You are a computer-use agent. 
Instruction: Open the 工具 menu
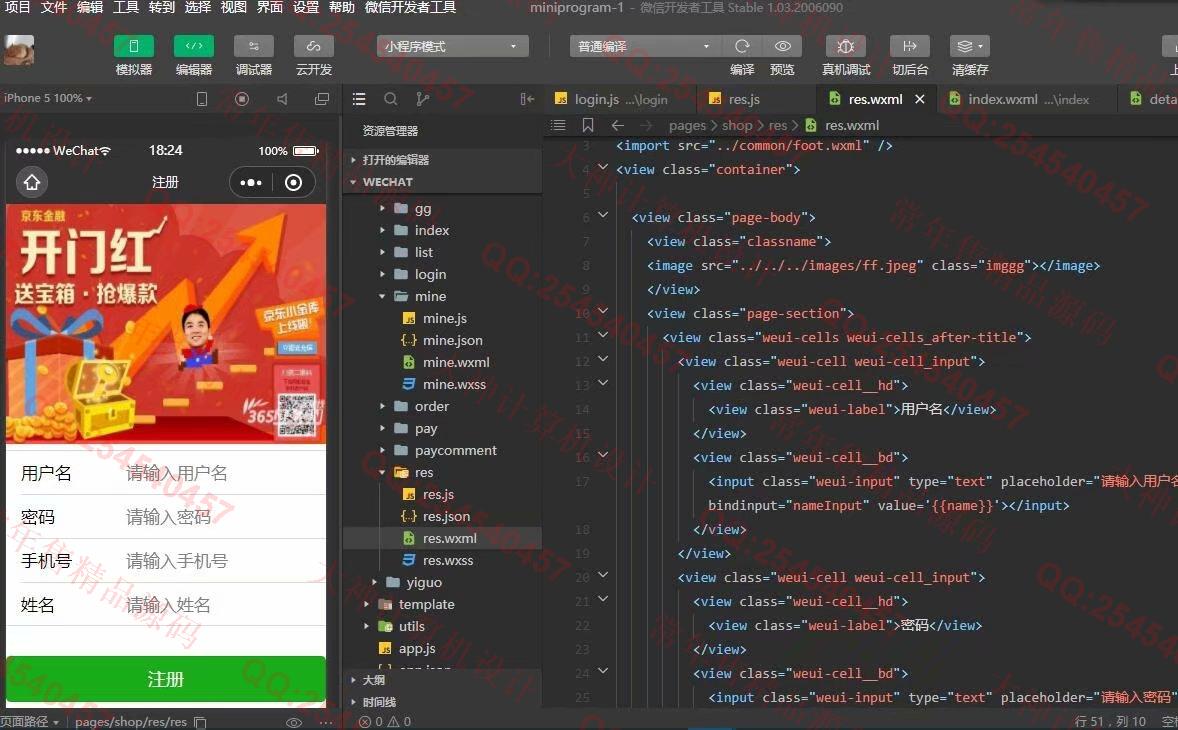pos(125,8)
